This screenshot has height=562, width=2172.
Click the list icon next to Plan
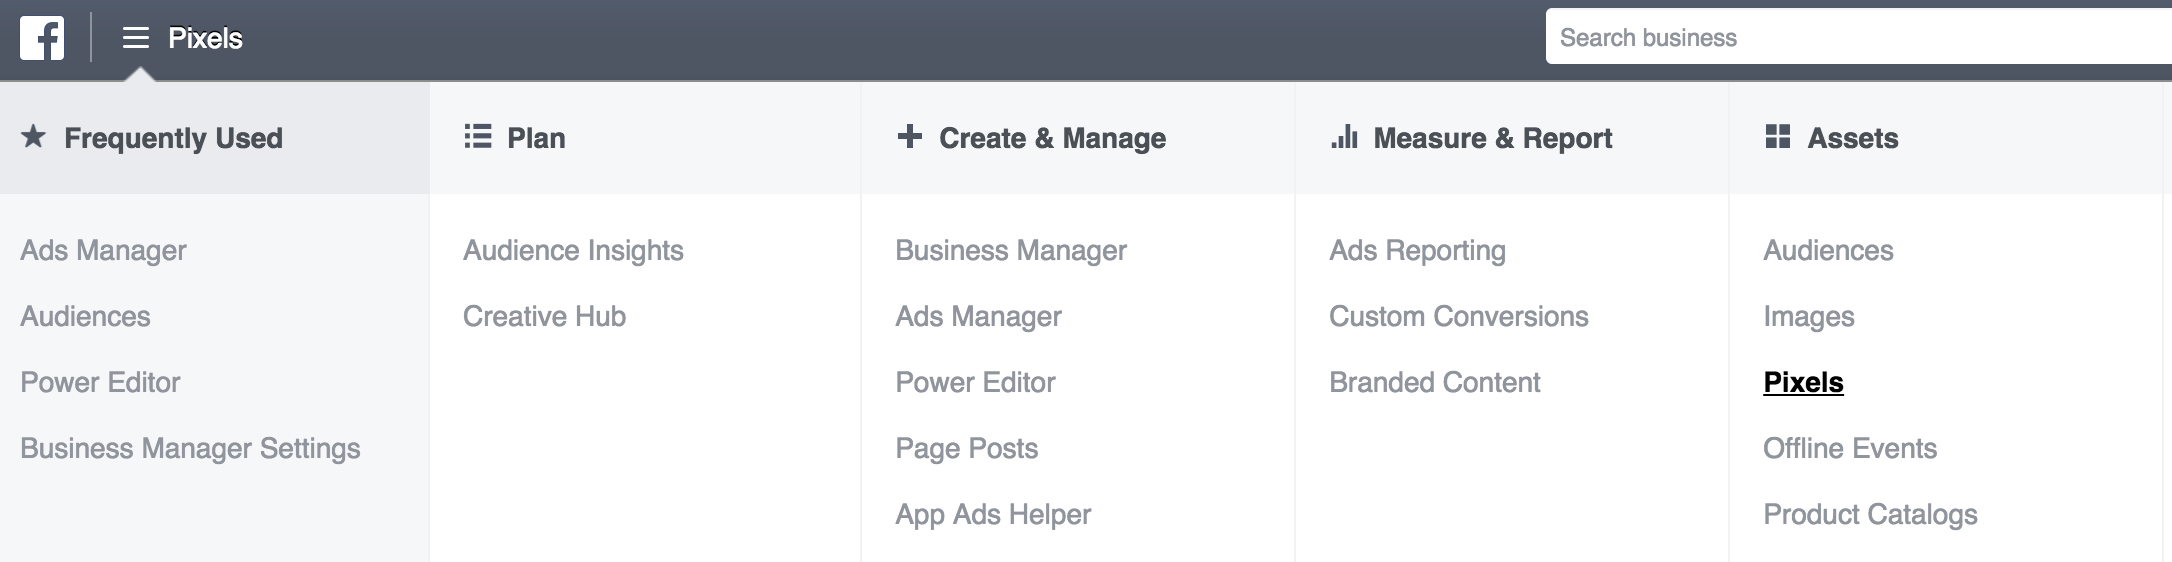click(478, 136)
